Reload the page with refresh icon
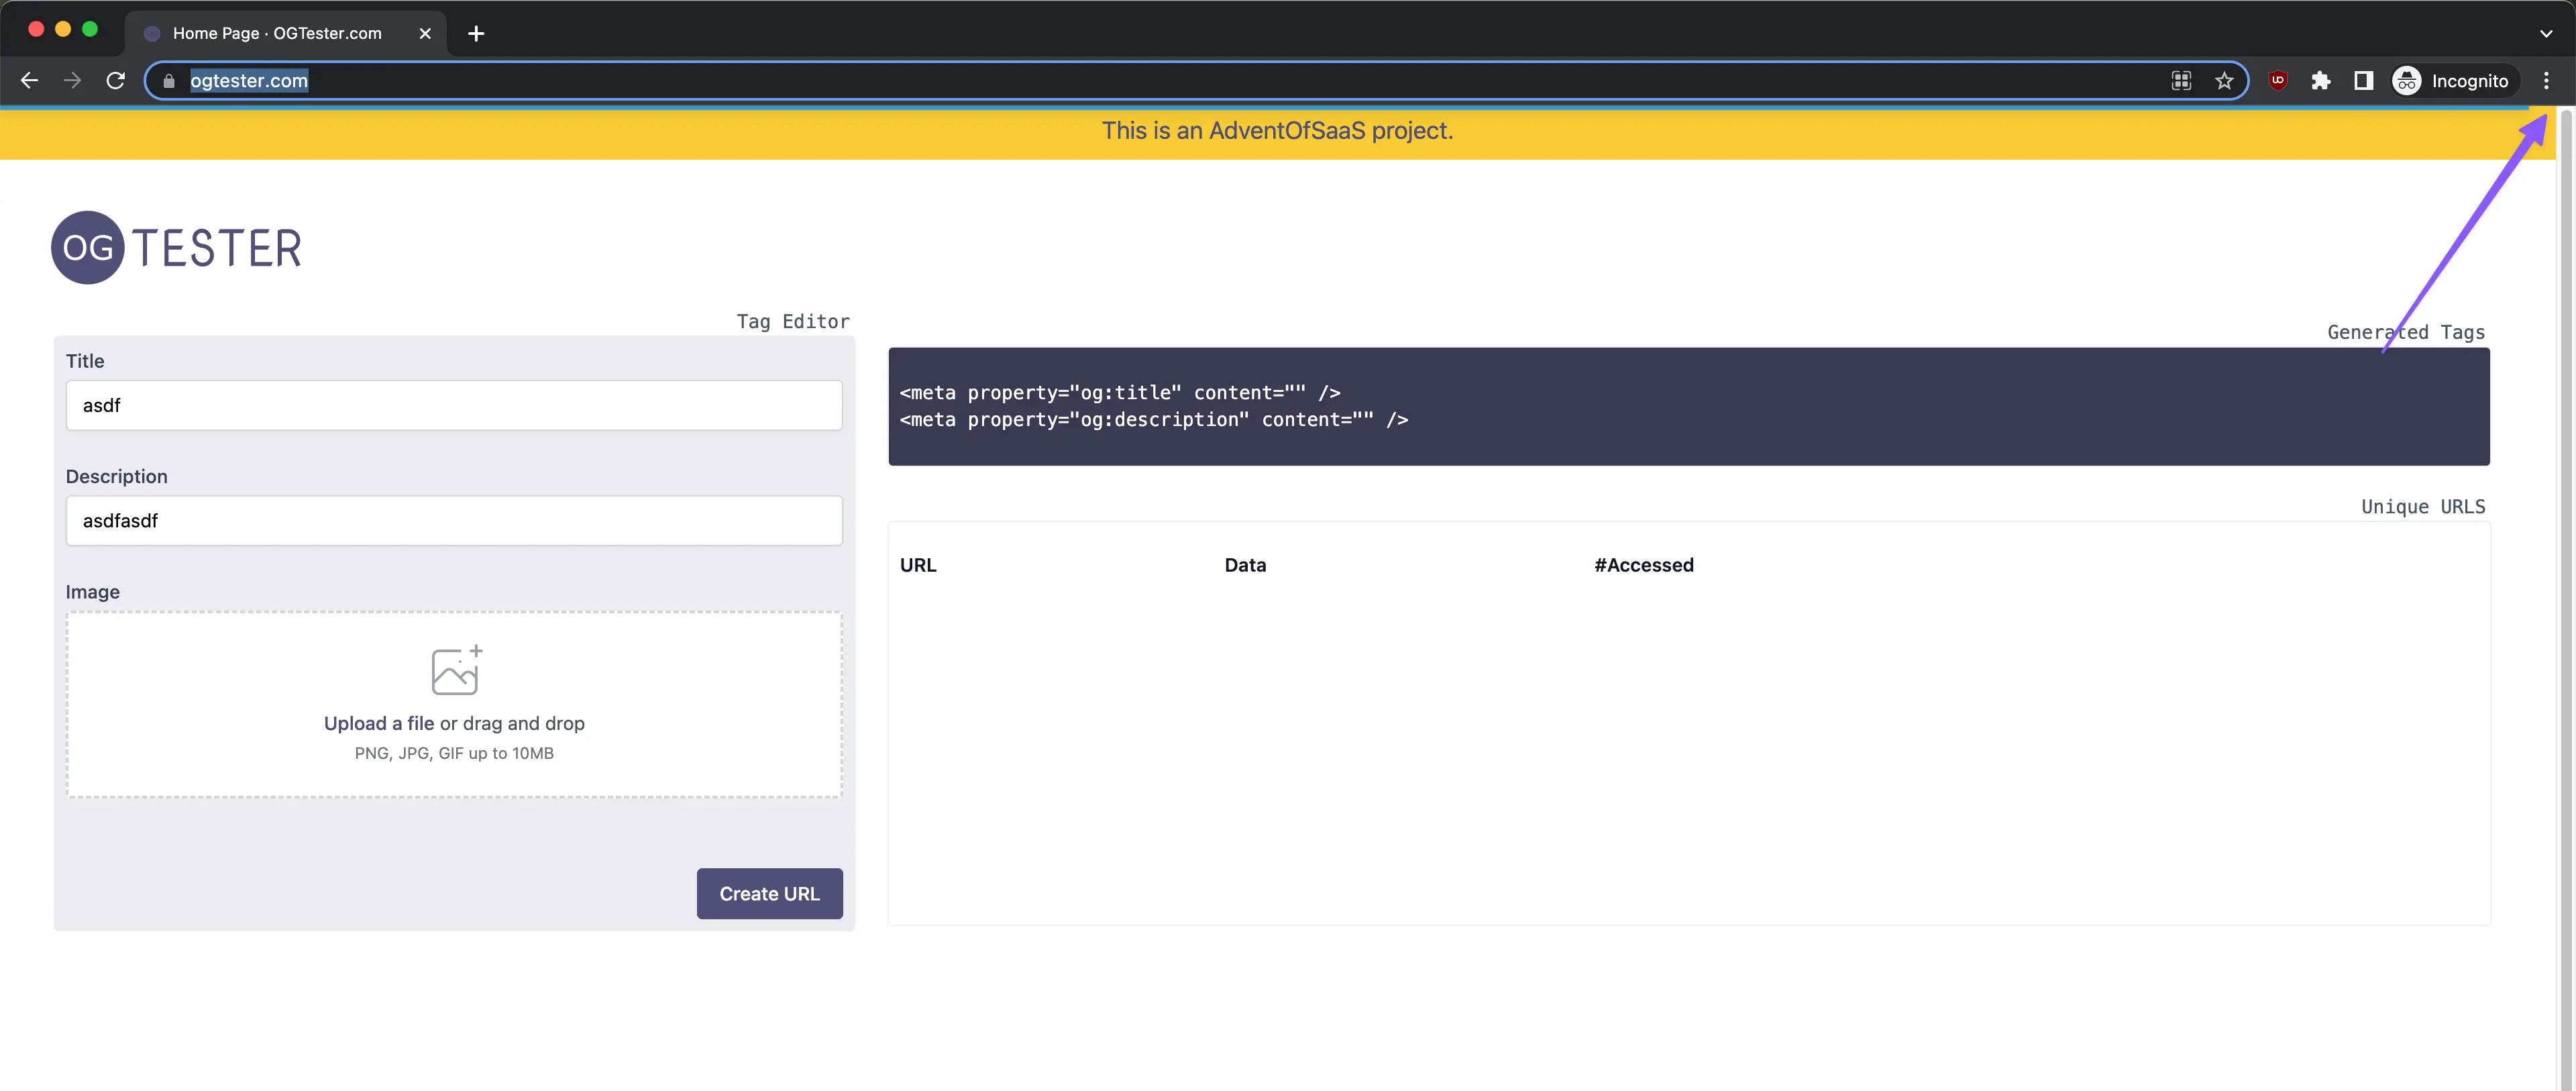This screenshot has width=2576, height=1091. tap(116, 81)
